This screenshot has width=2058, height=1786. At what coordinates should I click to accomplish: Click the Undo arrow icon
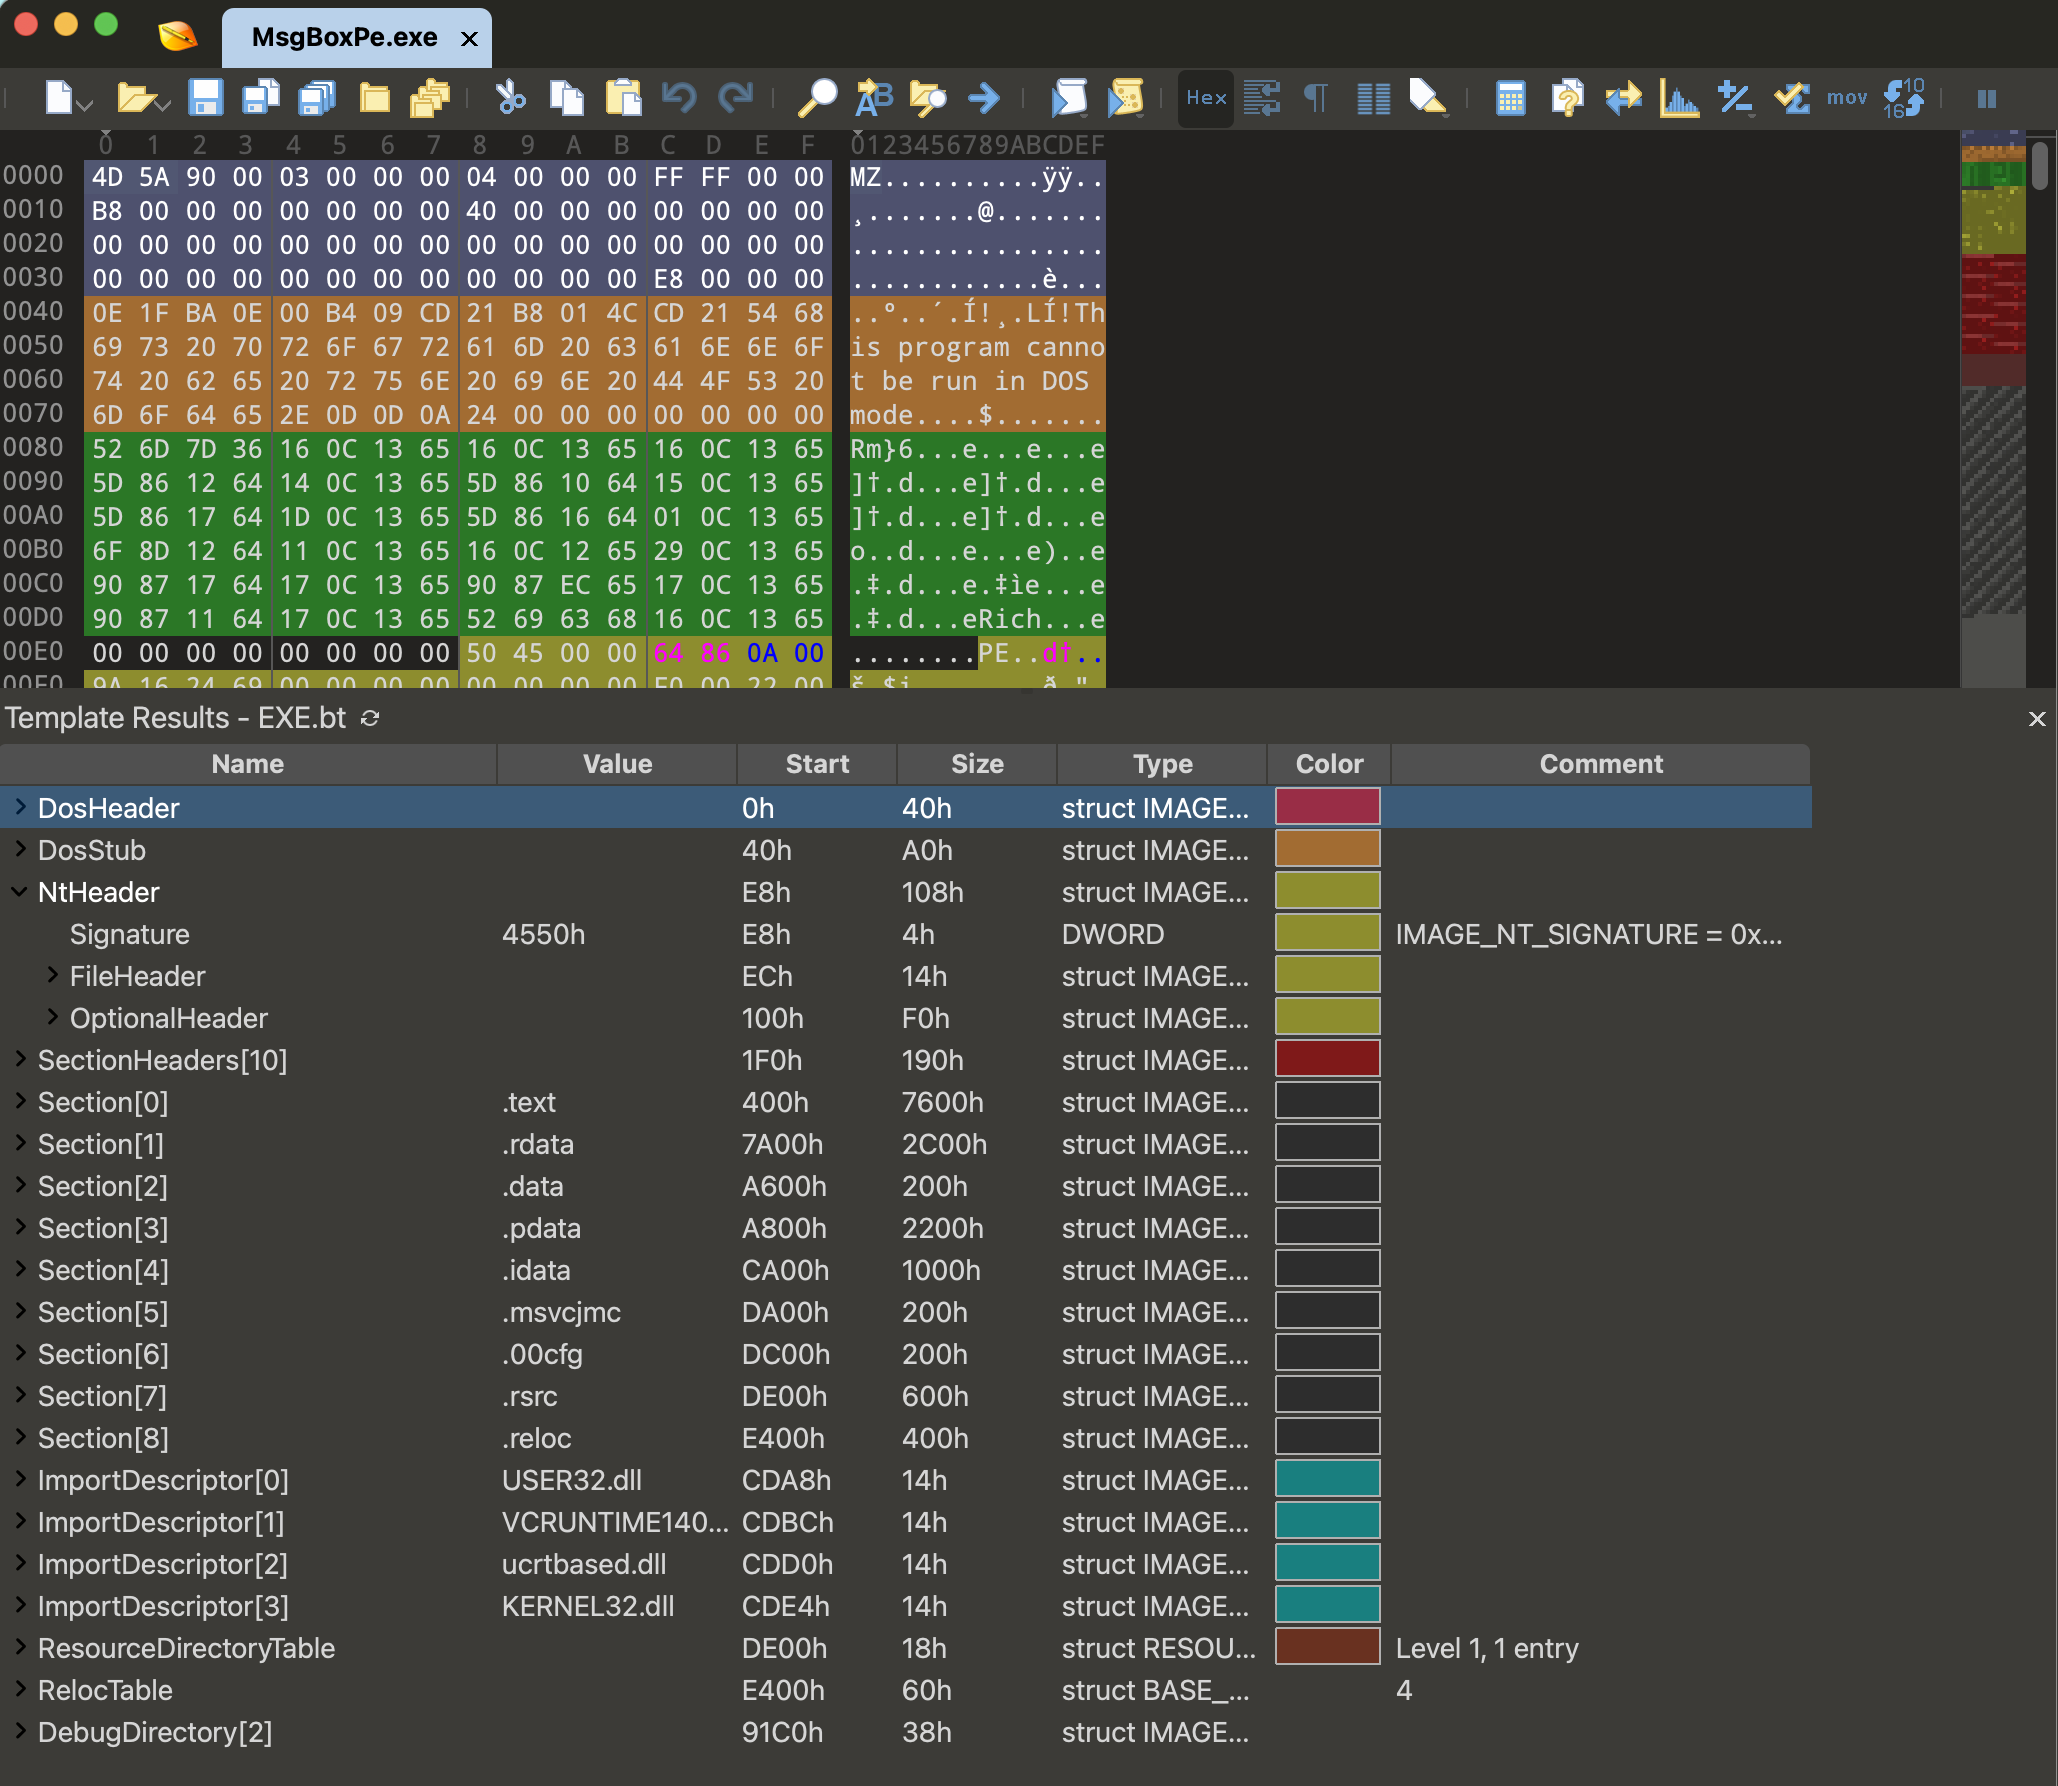tap(679, 98)
